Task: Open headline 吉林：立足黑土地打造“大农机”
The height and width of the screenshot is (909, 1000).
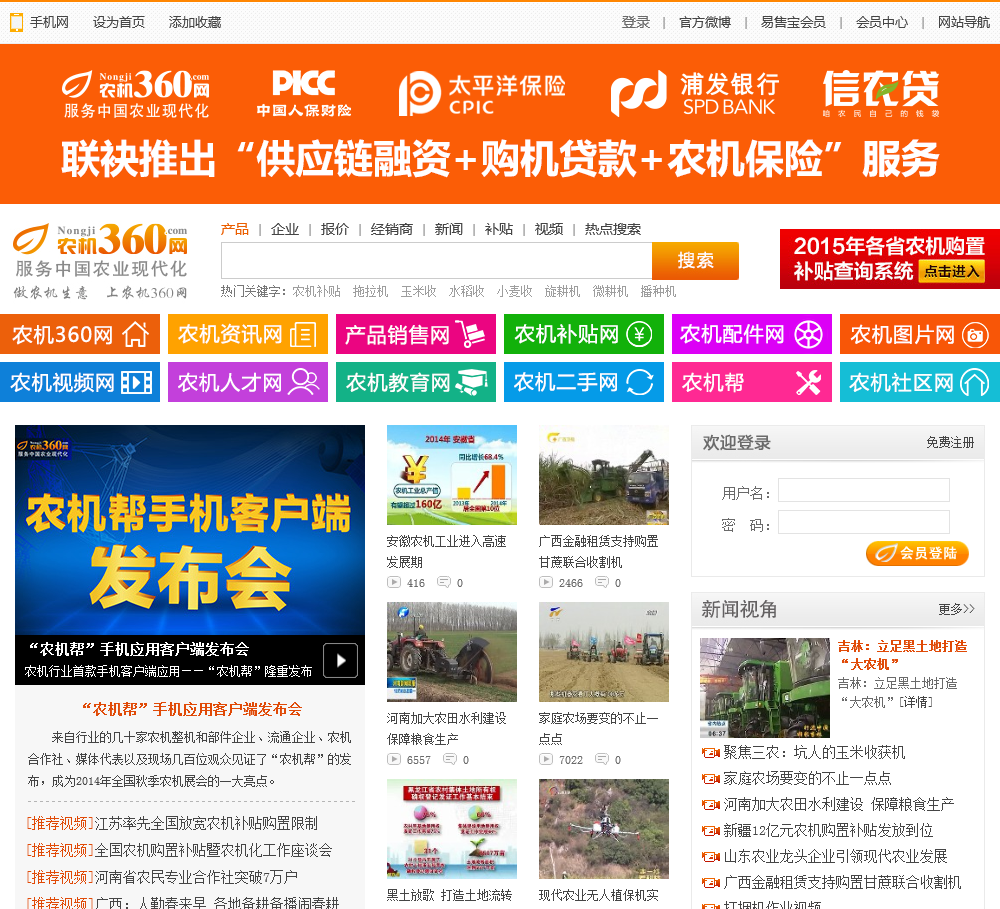Action: (902, 655)
